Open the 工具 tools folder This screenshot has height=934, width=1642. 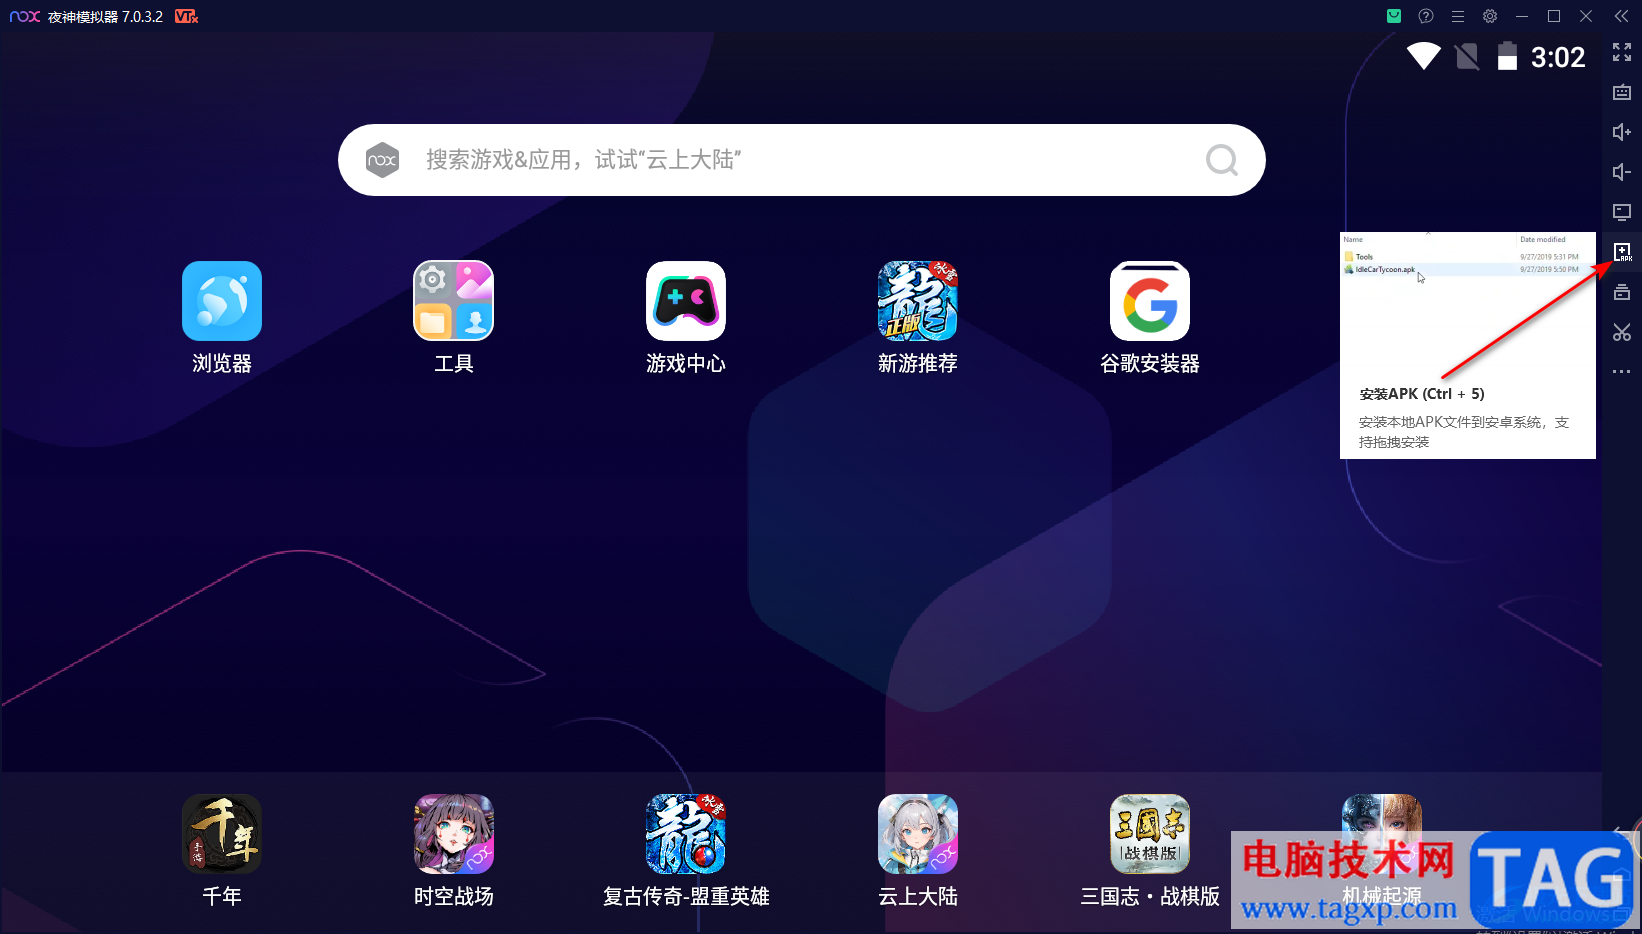click(454, 301)
